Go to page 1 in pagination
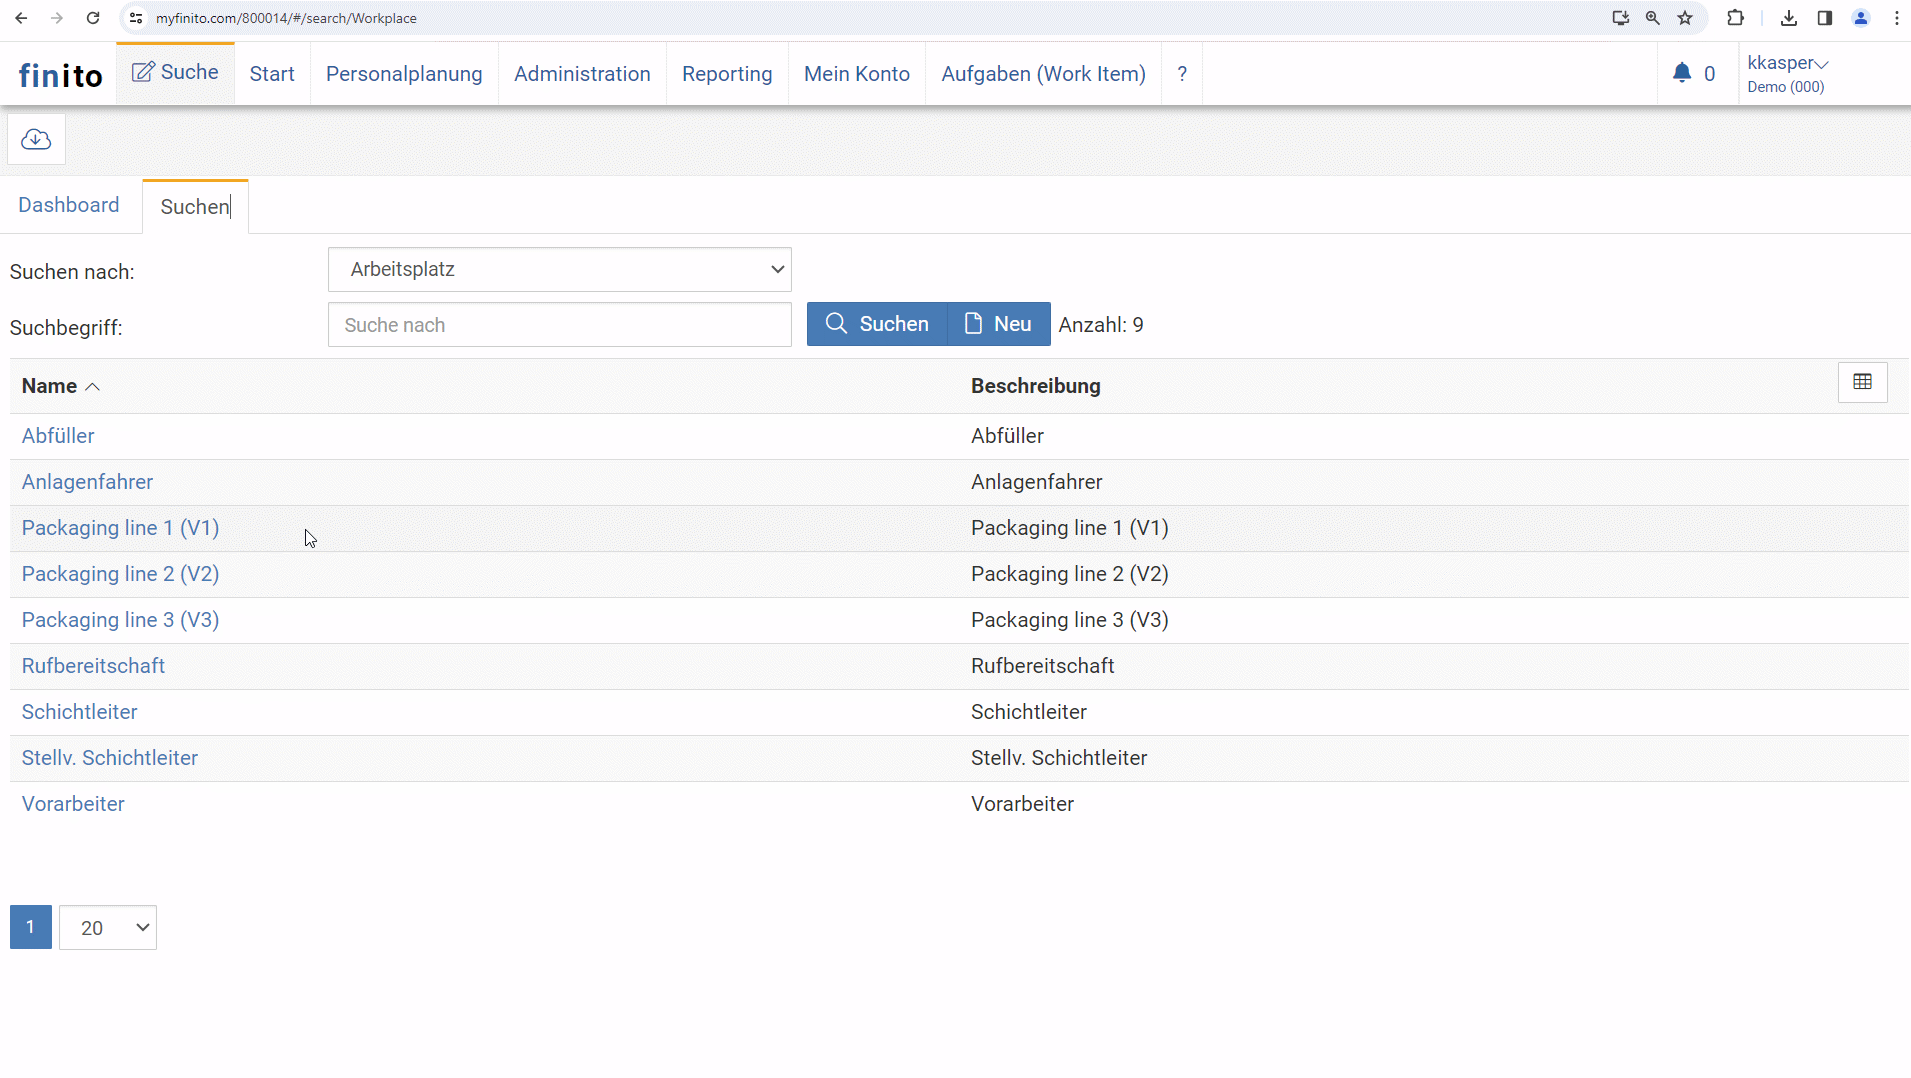 click(x=31, y=928)
